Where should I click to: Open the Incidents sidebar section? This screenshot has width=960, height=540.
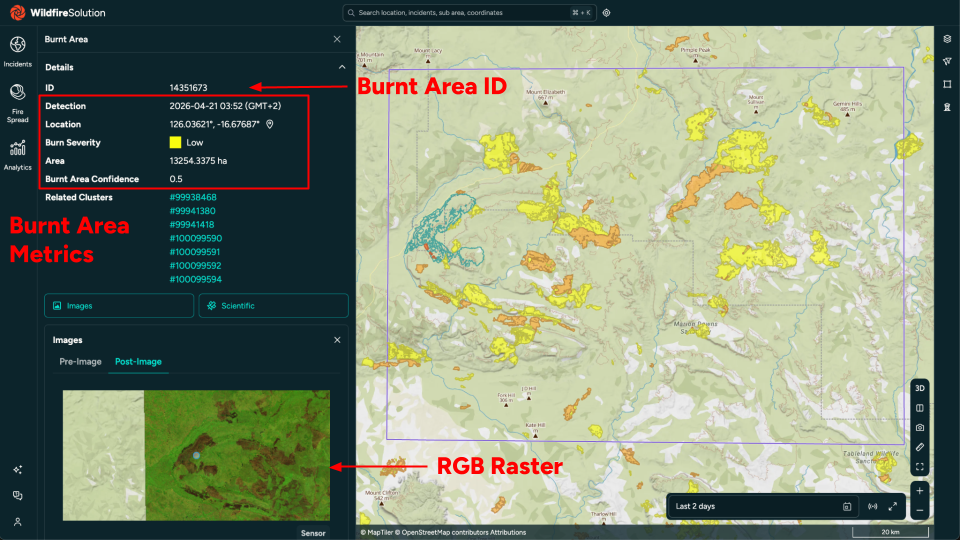(x=17, y=51)
